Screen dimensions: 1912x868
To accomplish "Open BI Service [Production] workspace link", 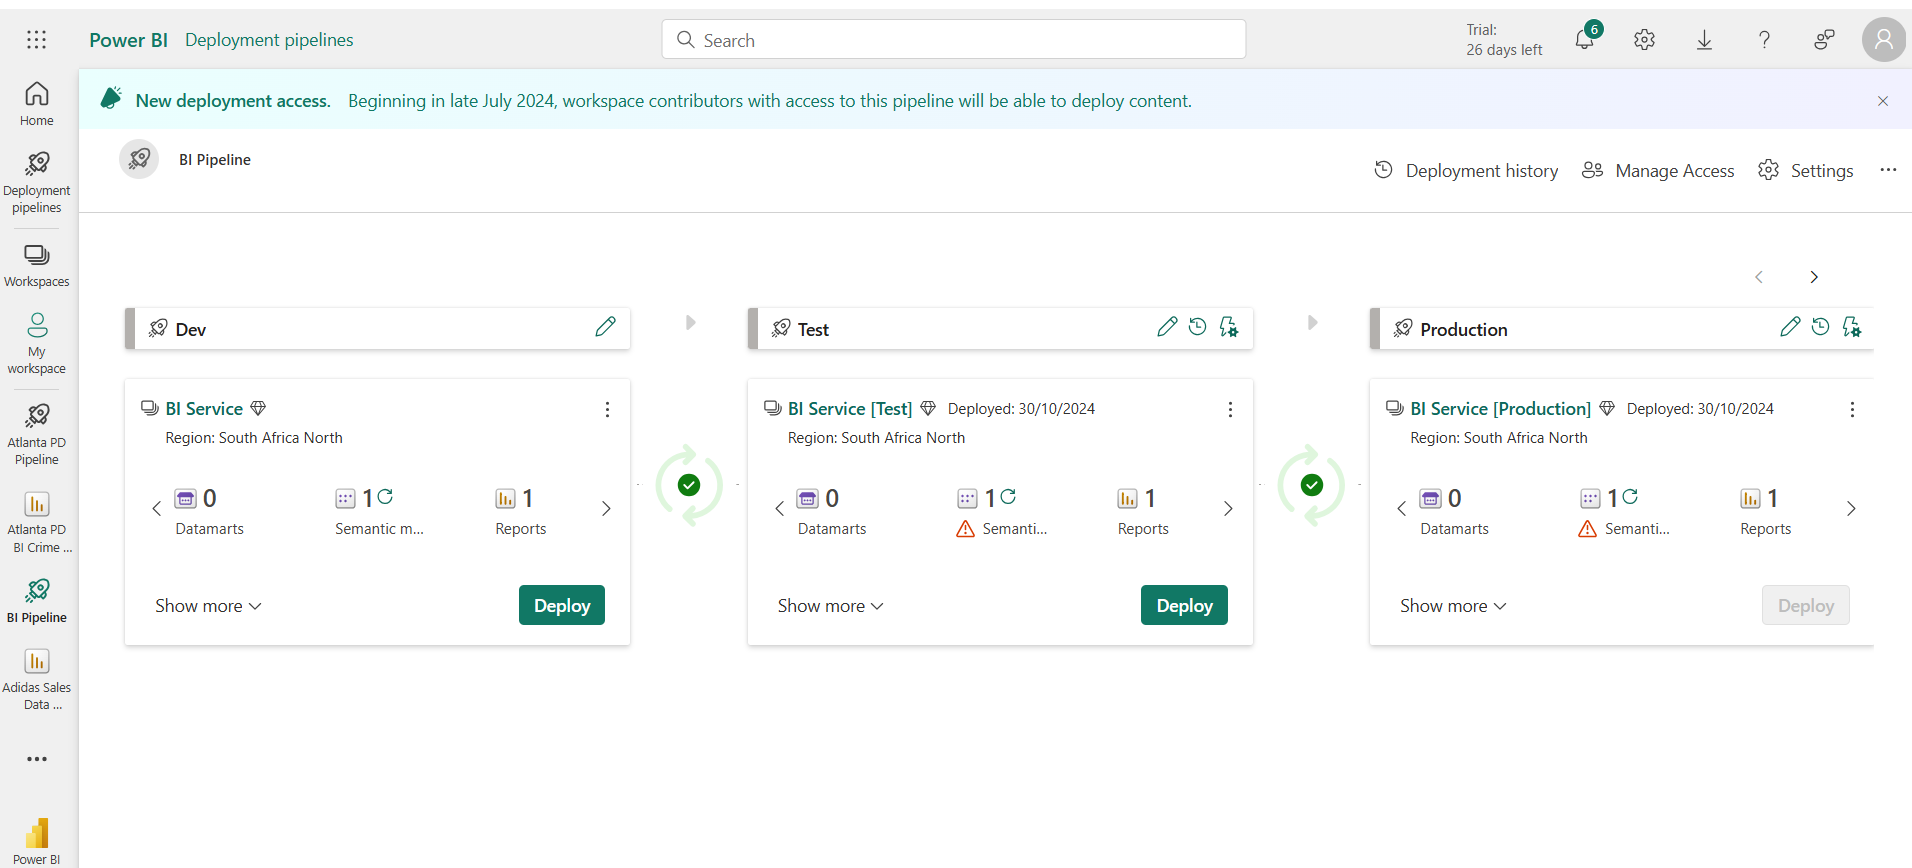I will point(1500,409).
